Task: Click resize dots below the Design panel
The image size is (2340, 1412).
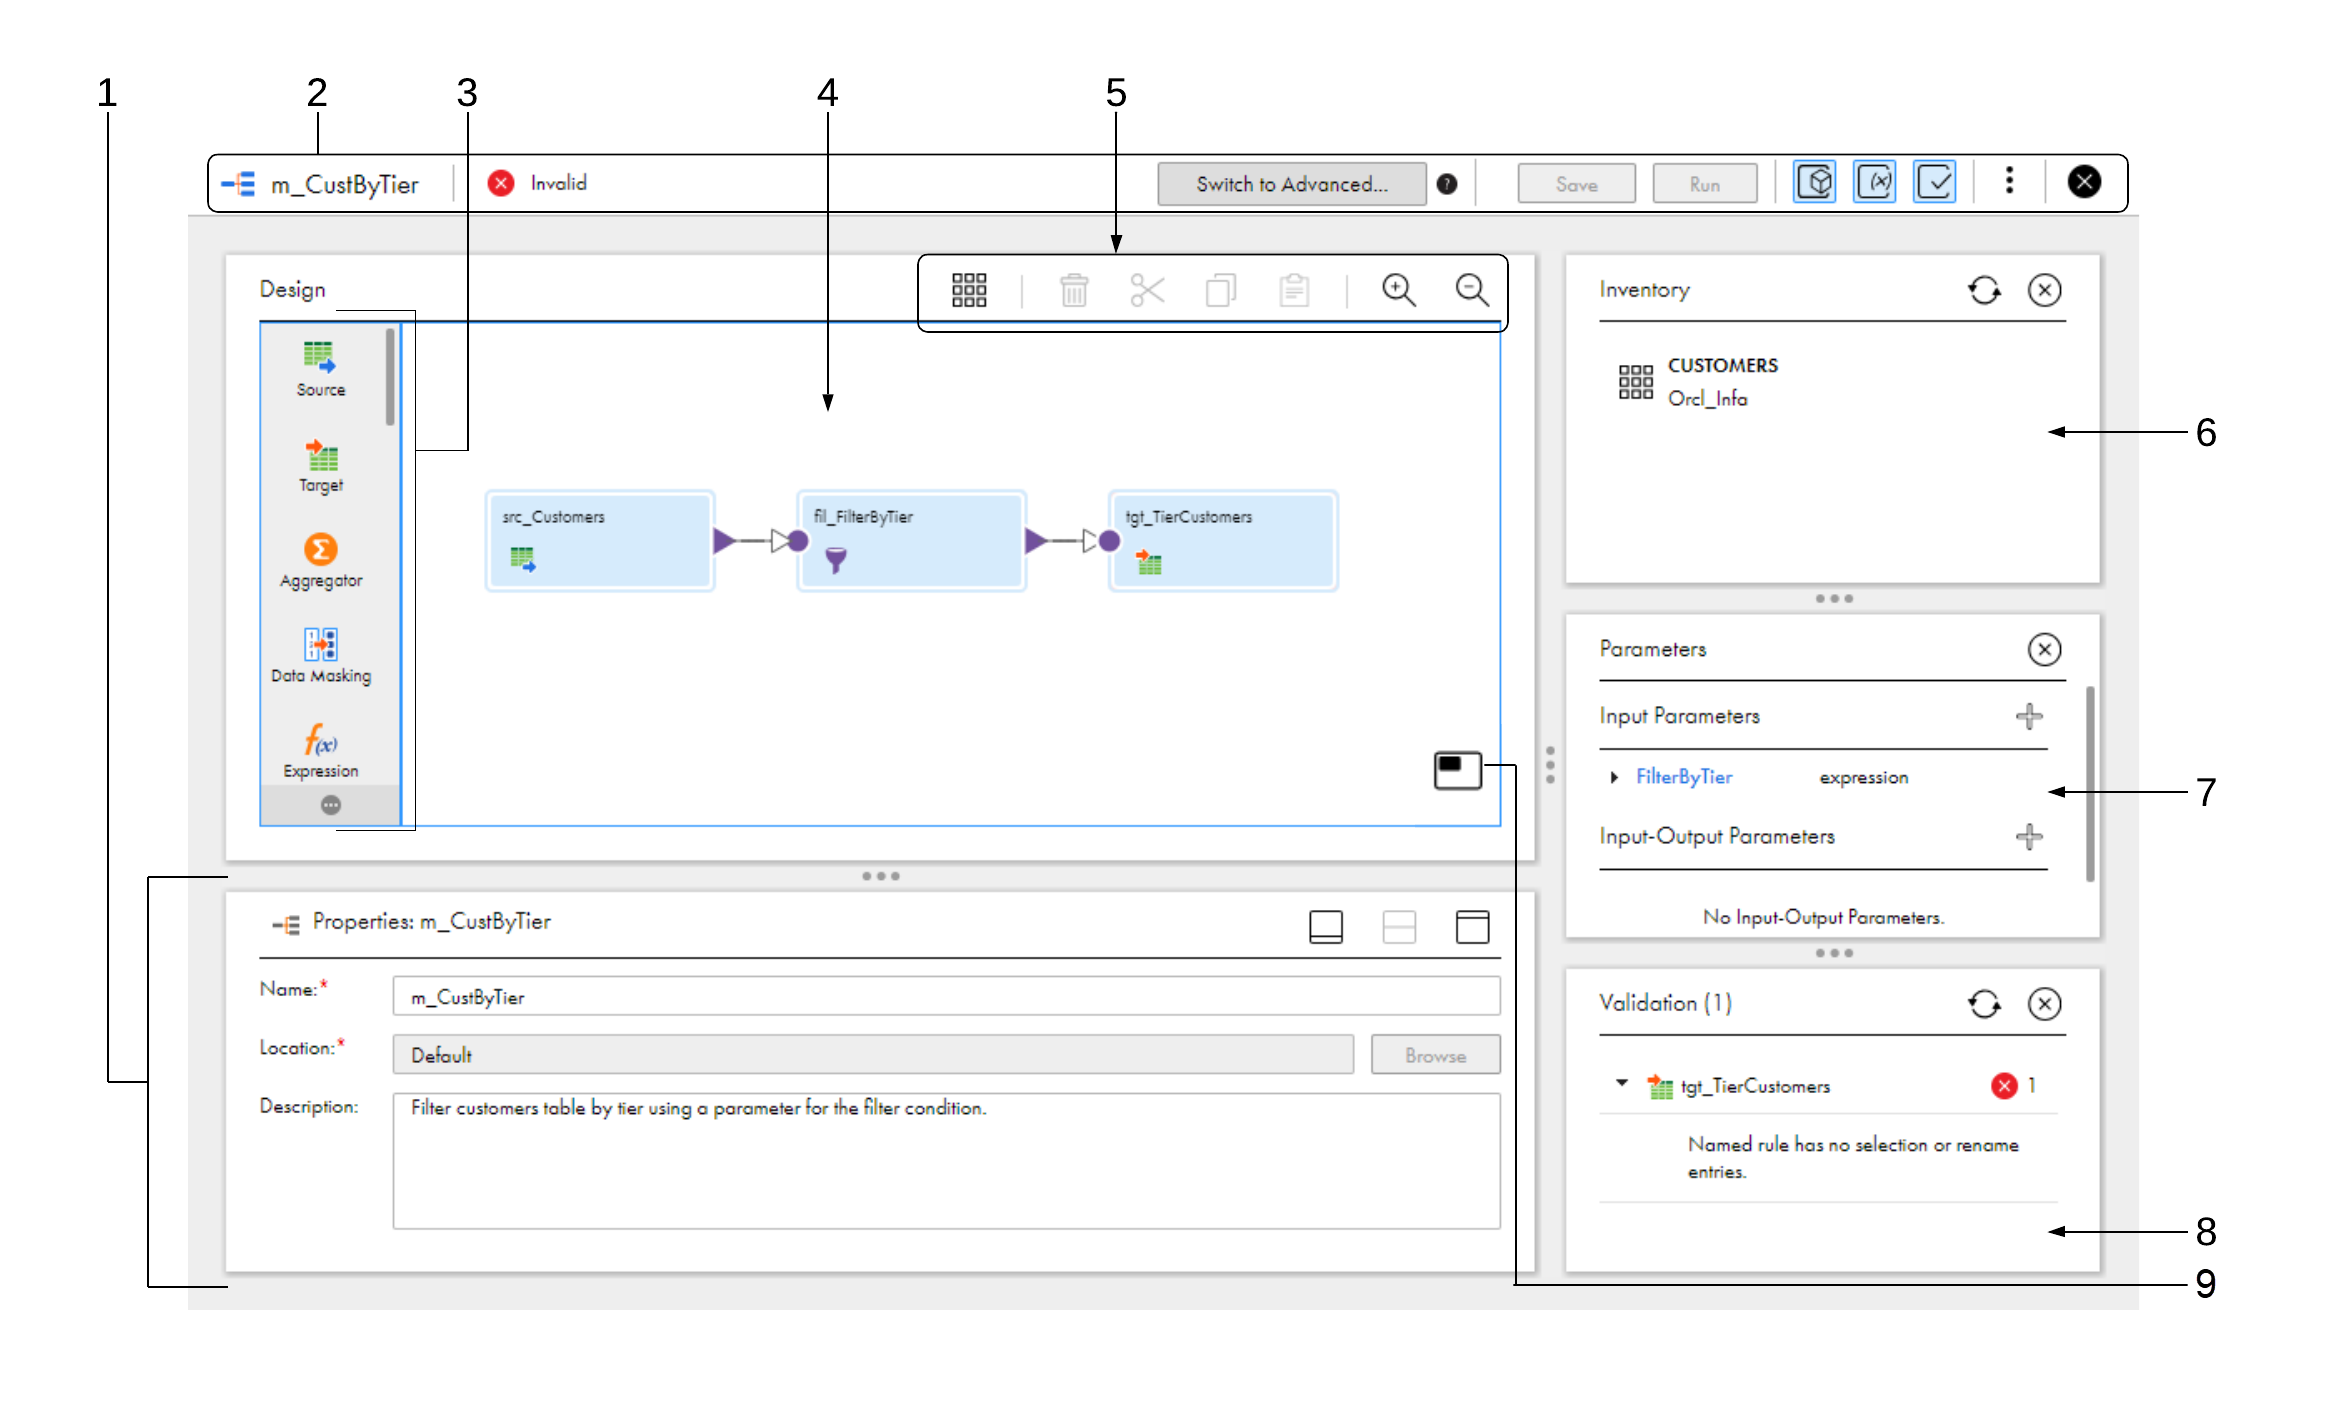Action: pyautogui.click(x=881, y=876)
